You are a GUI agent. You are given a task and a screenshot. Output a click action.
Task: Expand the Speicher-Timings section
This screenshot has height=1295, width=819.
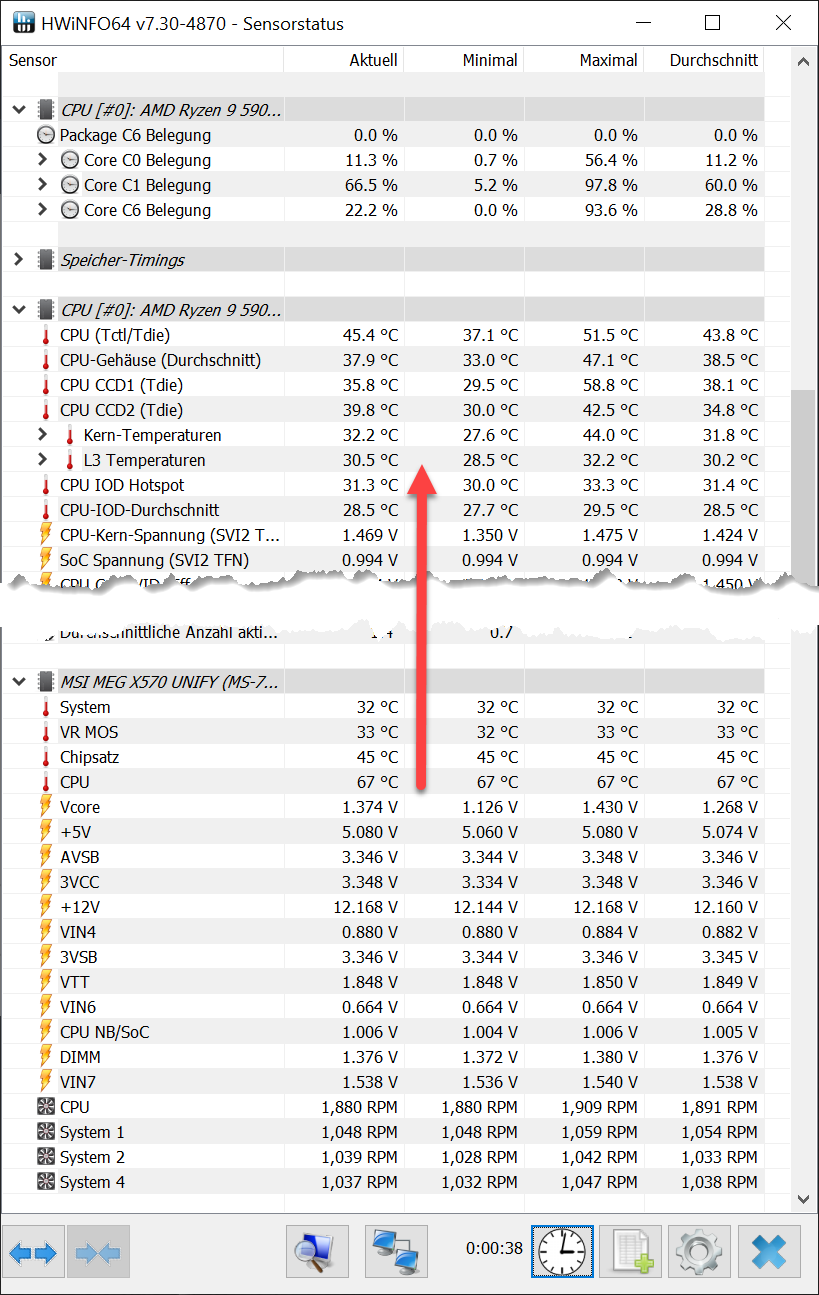point(19,260)
